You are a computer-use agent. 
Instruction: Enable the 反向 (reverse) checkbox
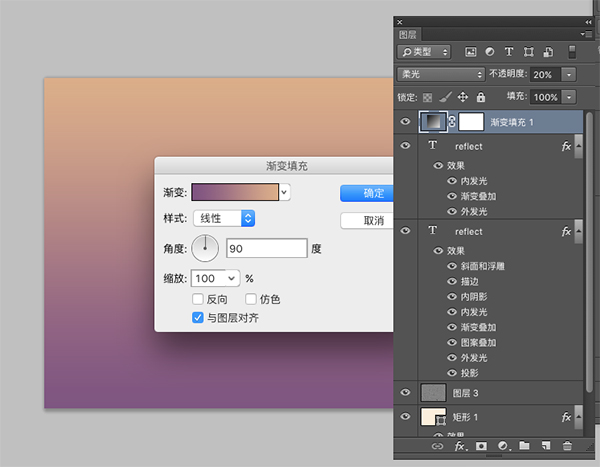(x=197, y=299)
